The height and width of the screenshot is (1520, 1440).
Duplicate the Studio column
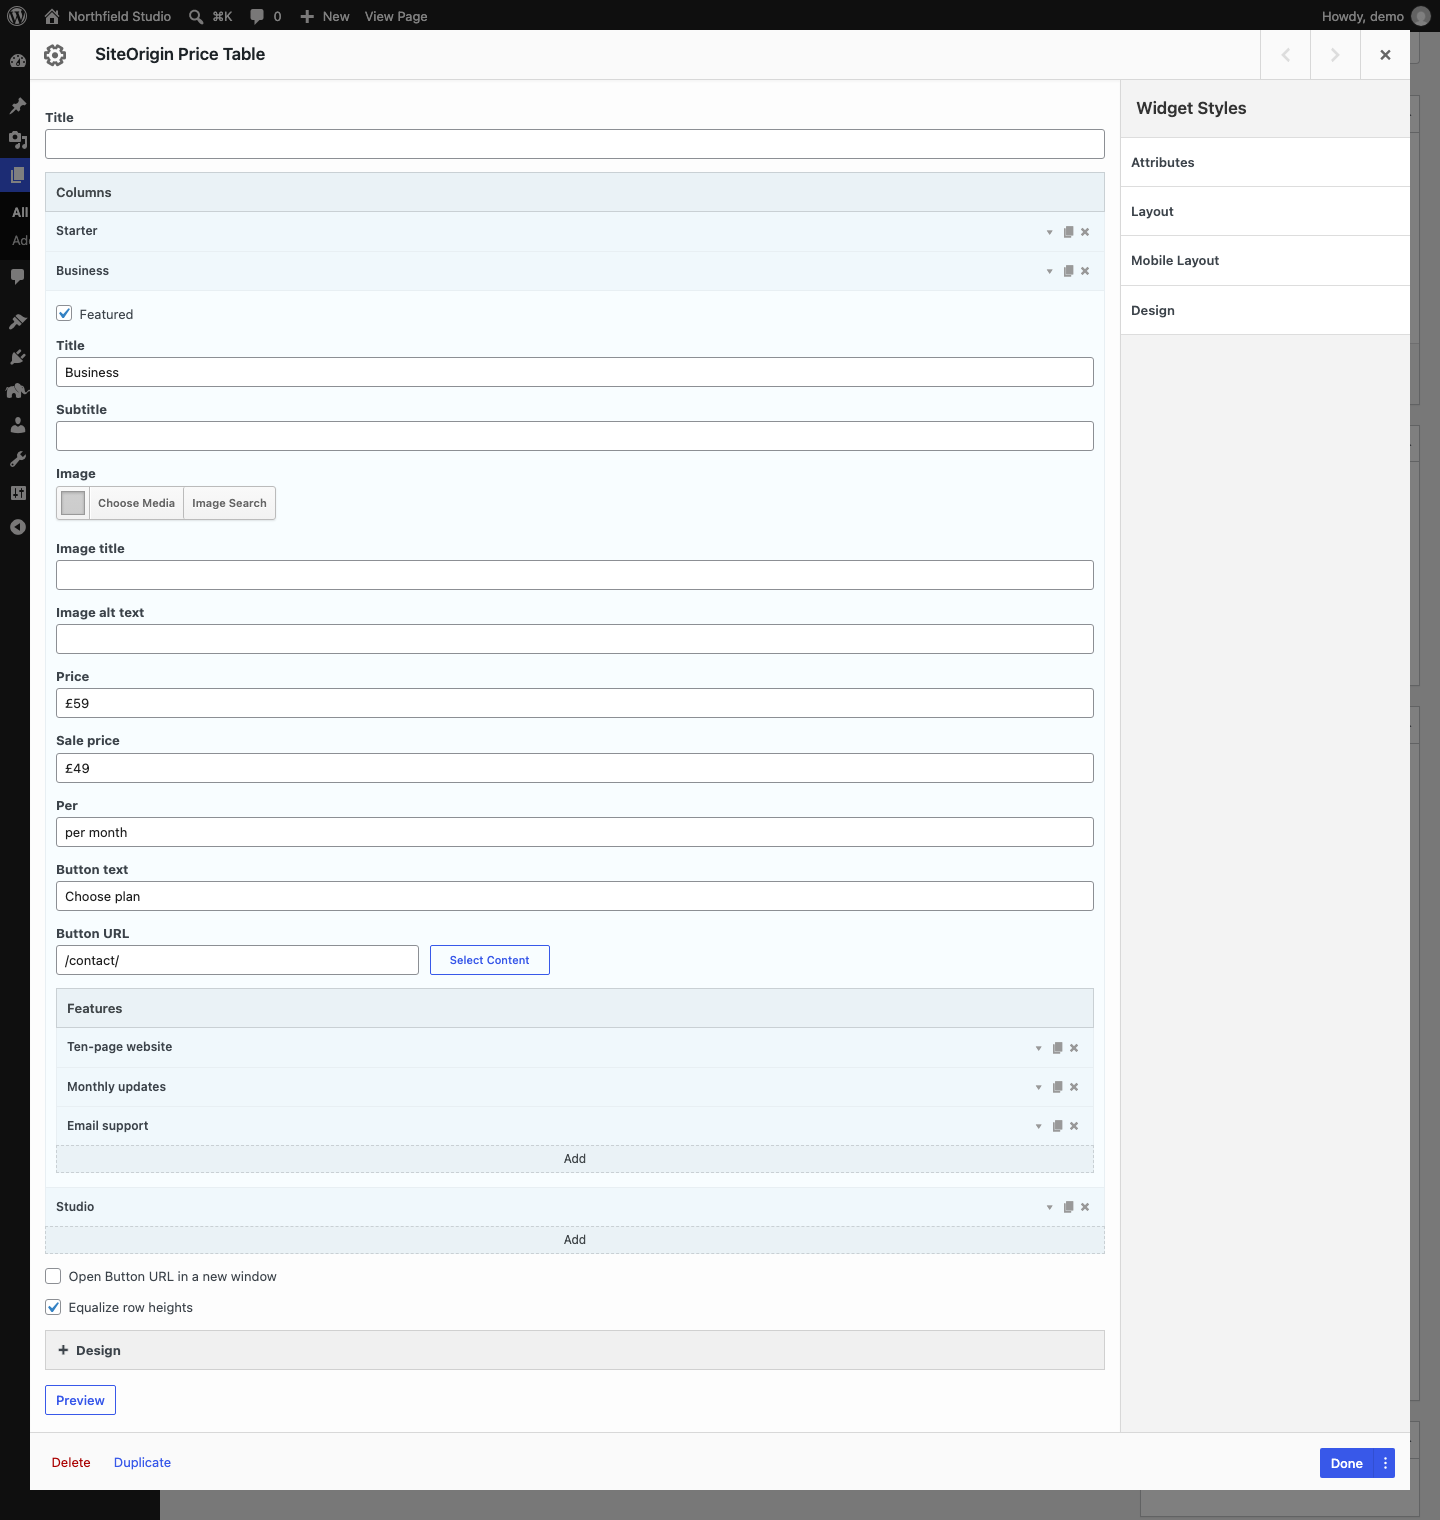point(1068,1207)
